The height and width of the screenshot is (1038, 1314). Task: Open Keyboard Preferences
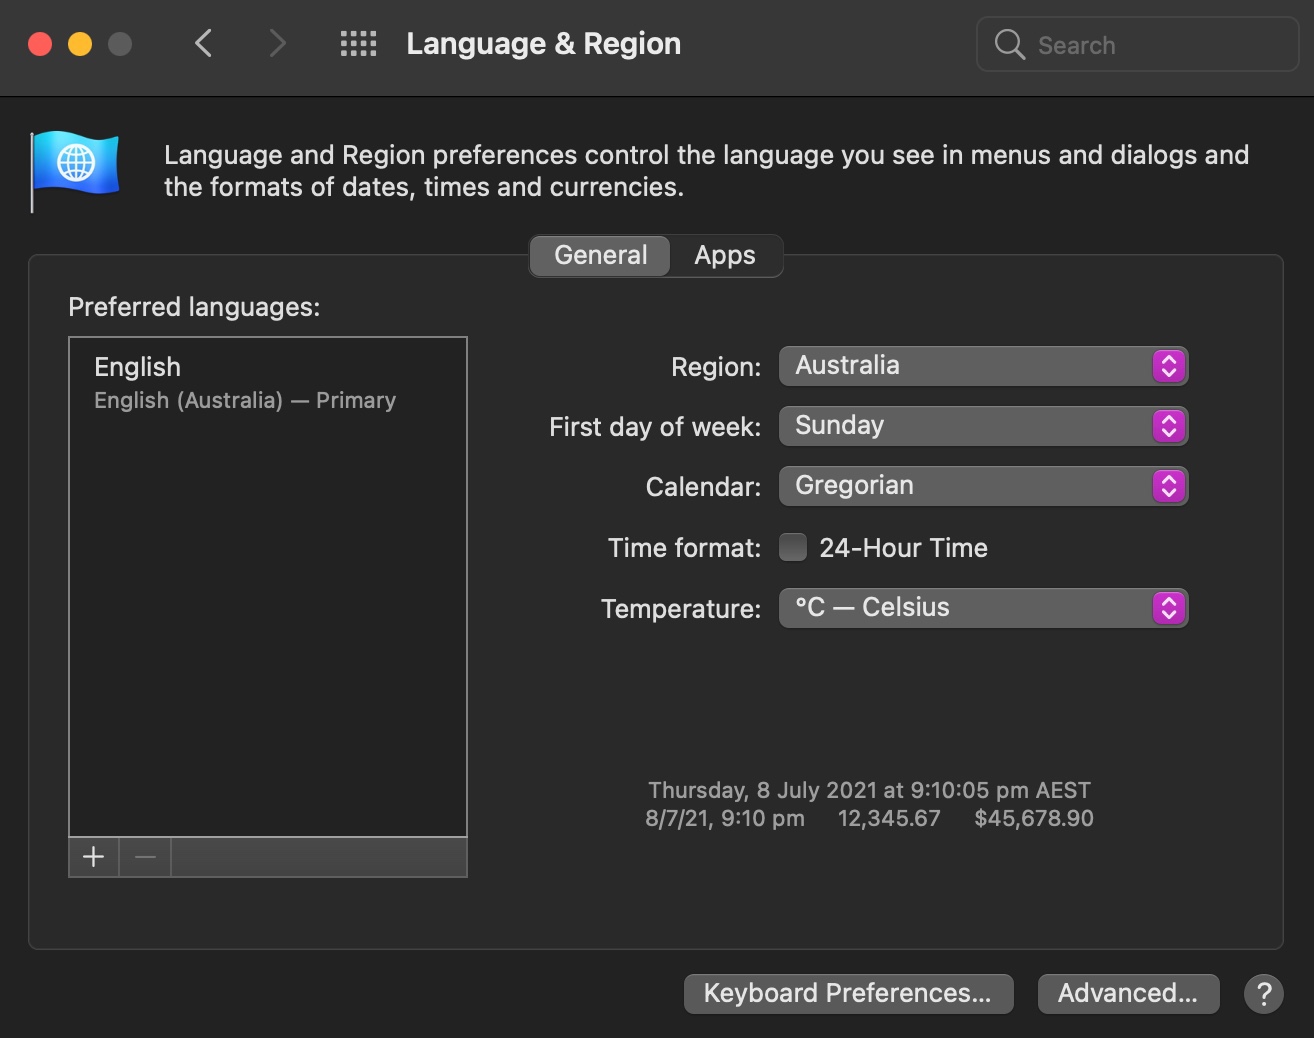[x=848, y=993]
